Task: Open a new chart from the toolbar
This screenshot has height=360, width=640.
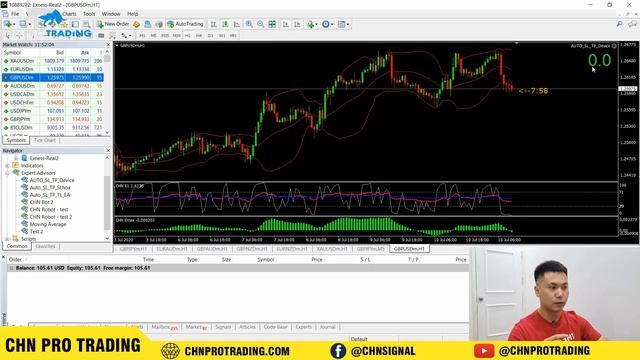Action: point(8,24)
